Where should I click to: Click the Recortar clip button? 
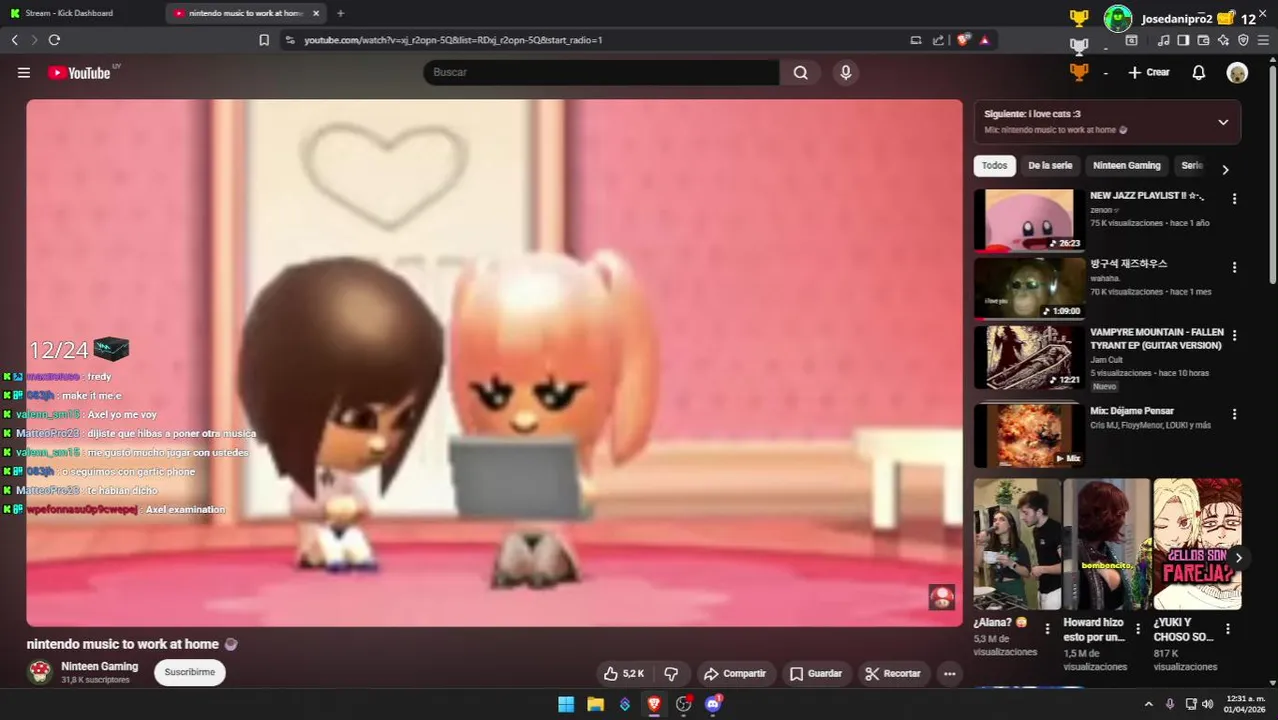pos(892,674)
